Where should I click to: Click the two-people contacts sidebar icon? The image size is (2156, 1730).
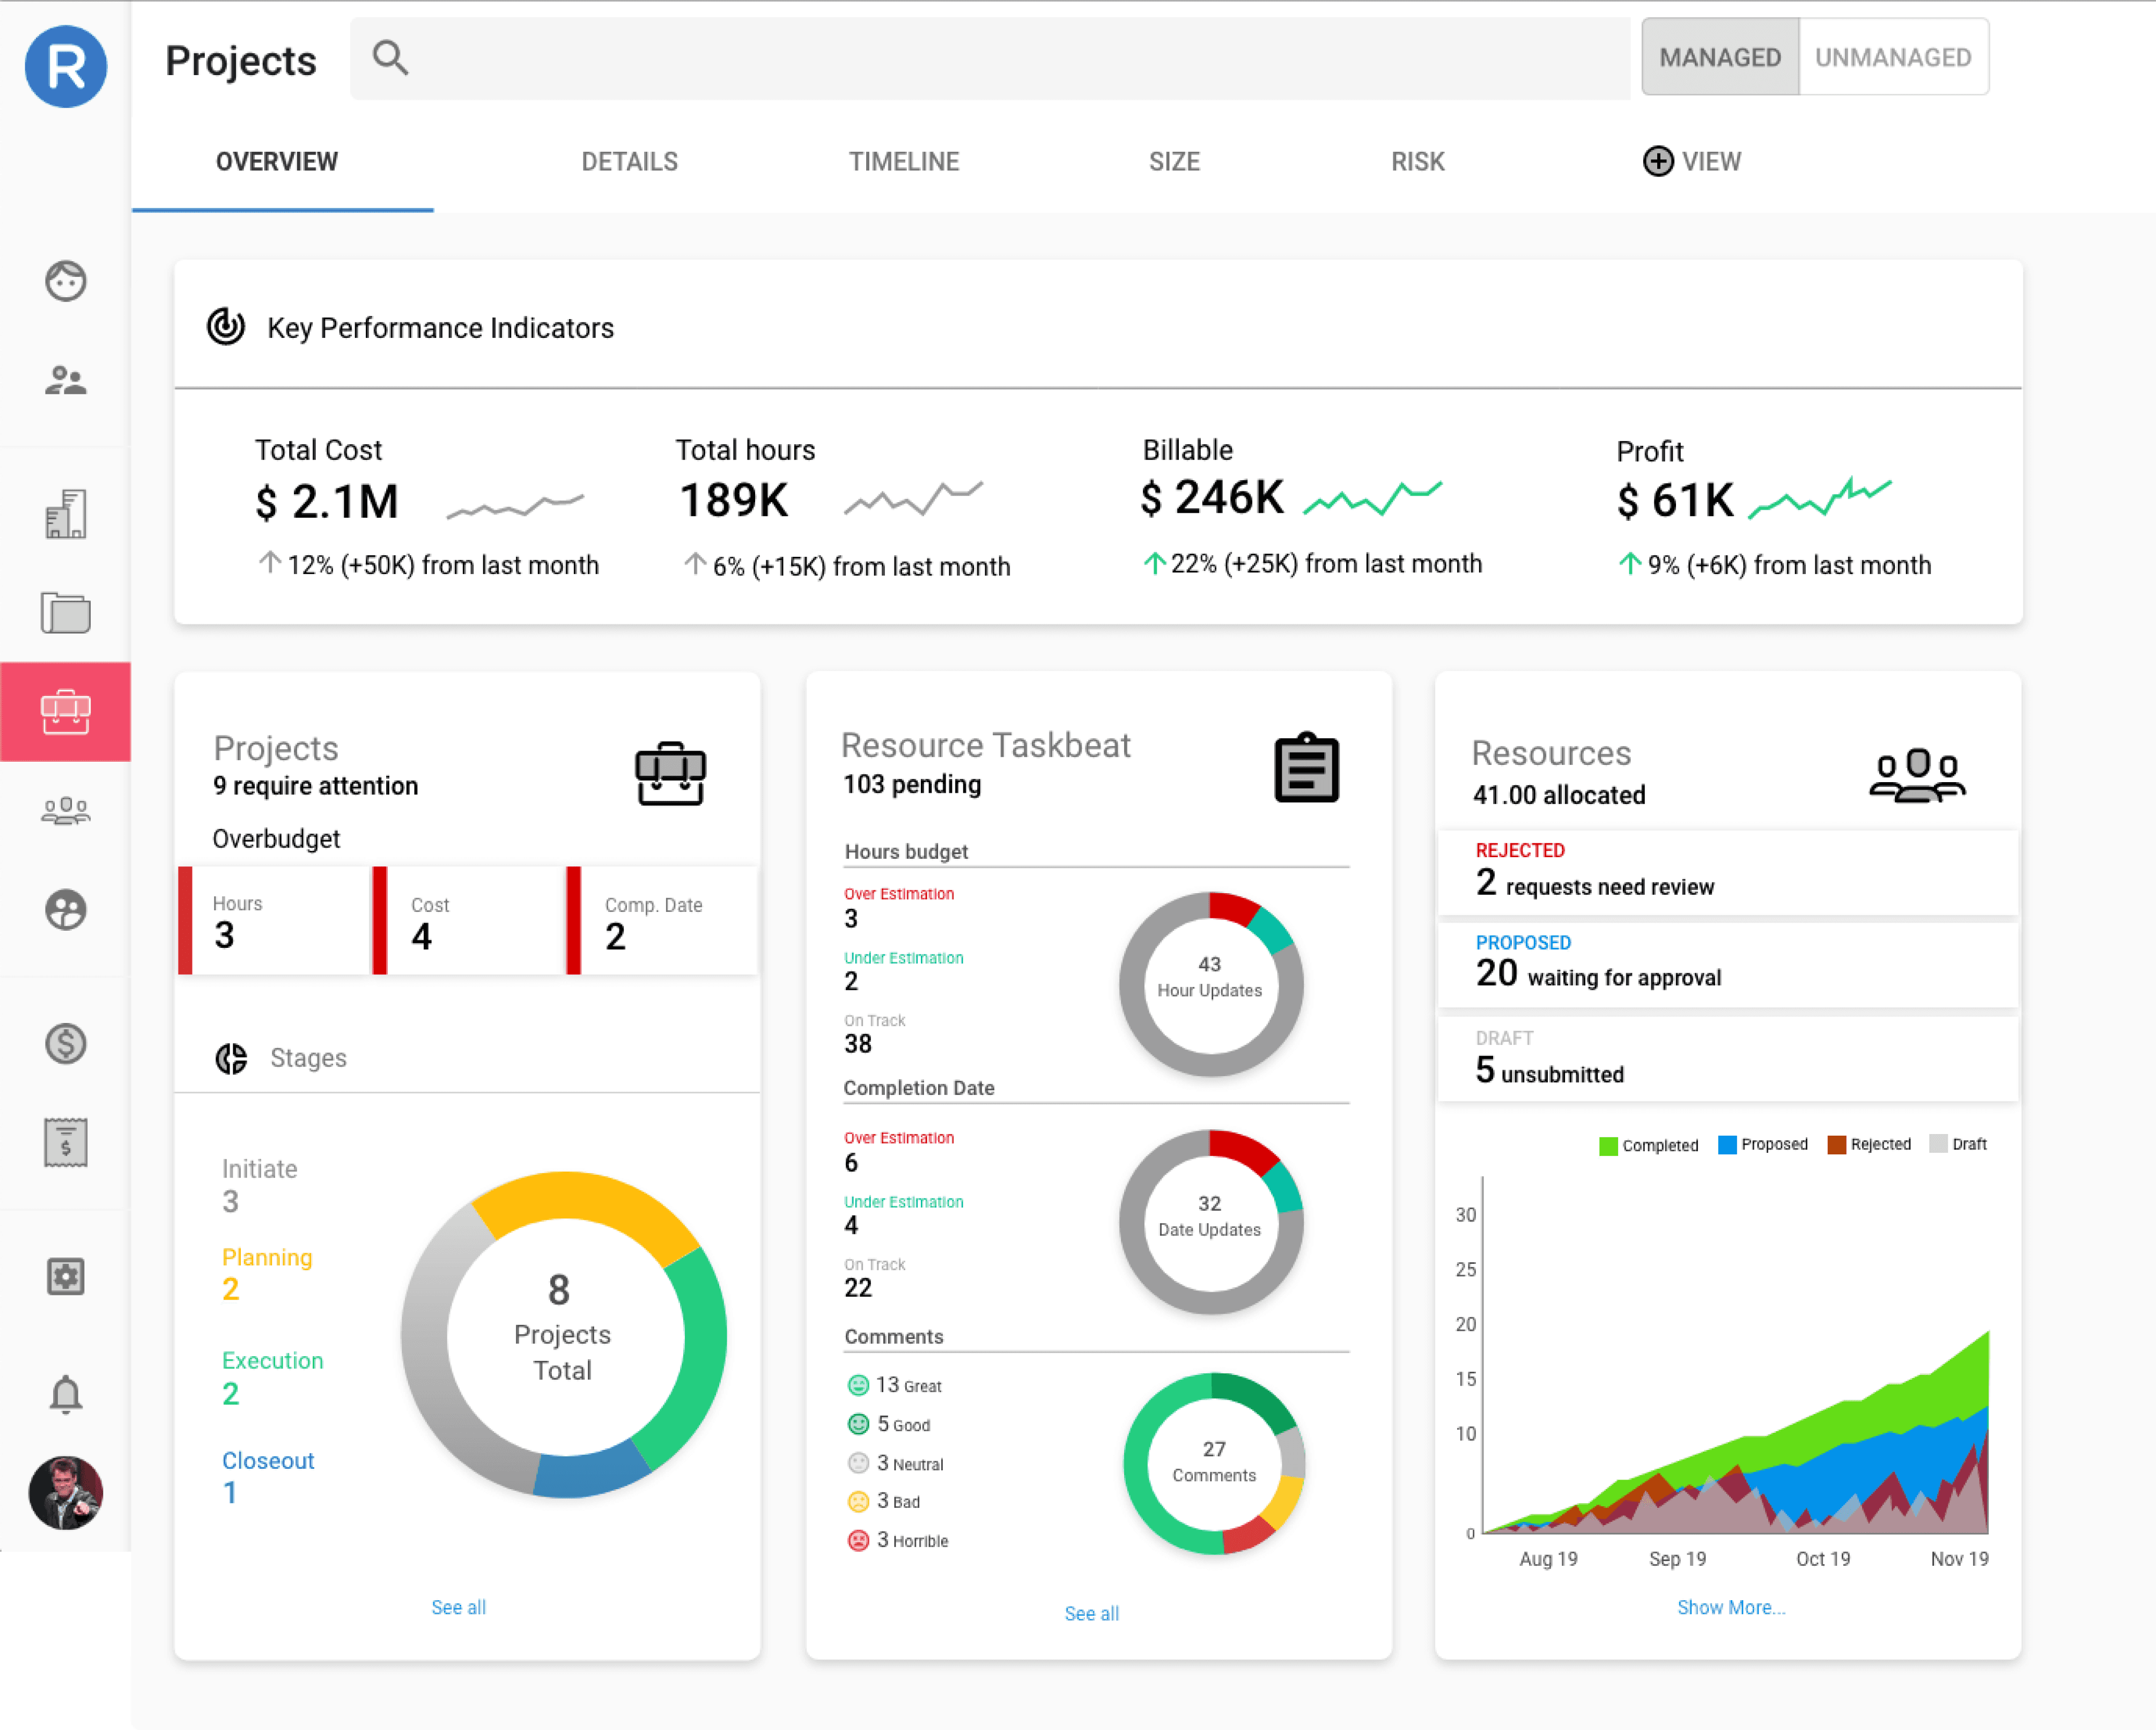[65, 380]
